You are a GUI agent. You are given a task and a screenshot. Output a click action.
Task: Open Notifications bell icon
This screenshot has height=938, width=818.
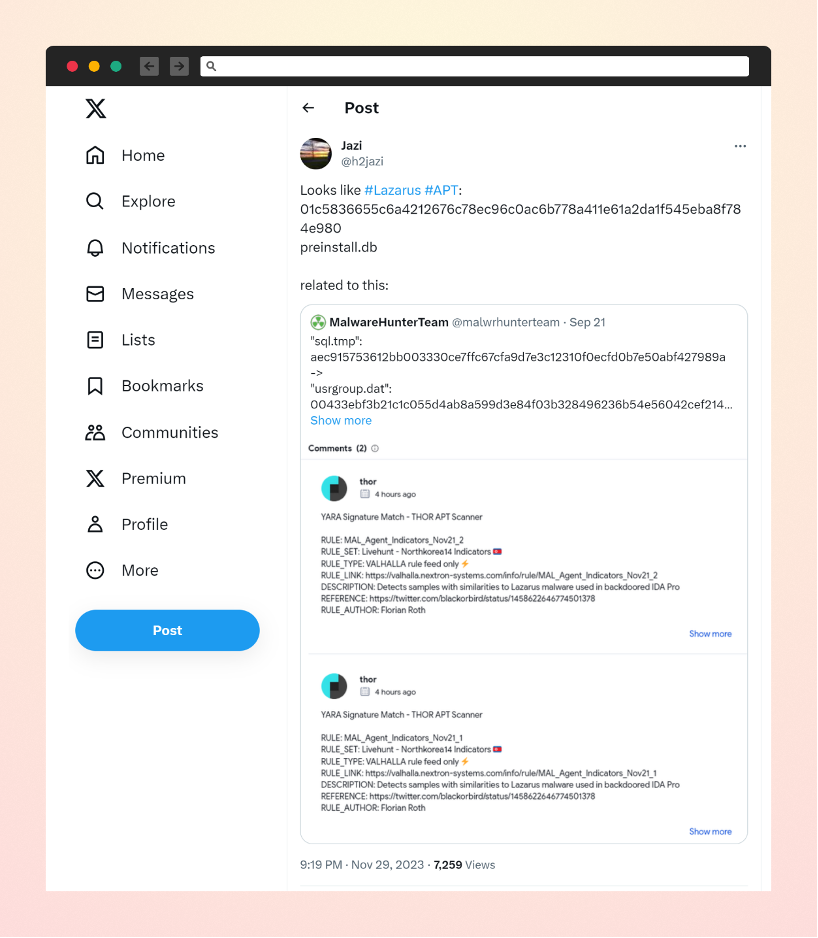(95, 248)
